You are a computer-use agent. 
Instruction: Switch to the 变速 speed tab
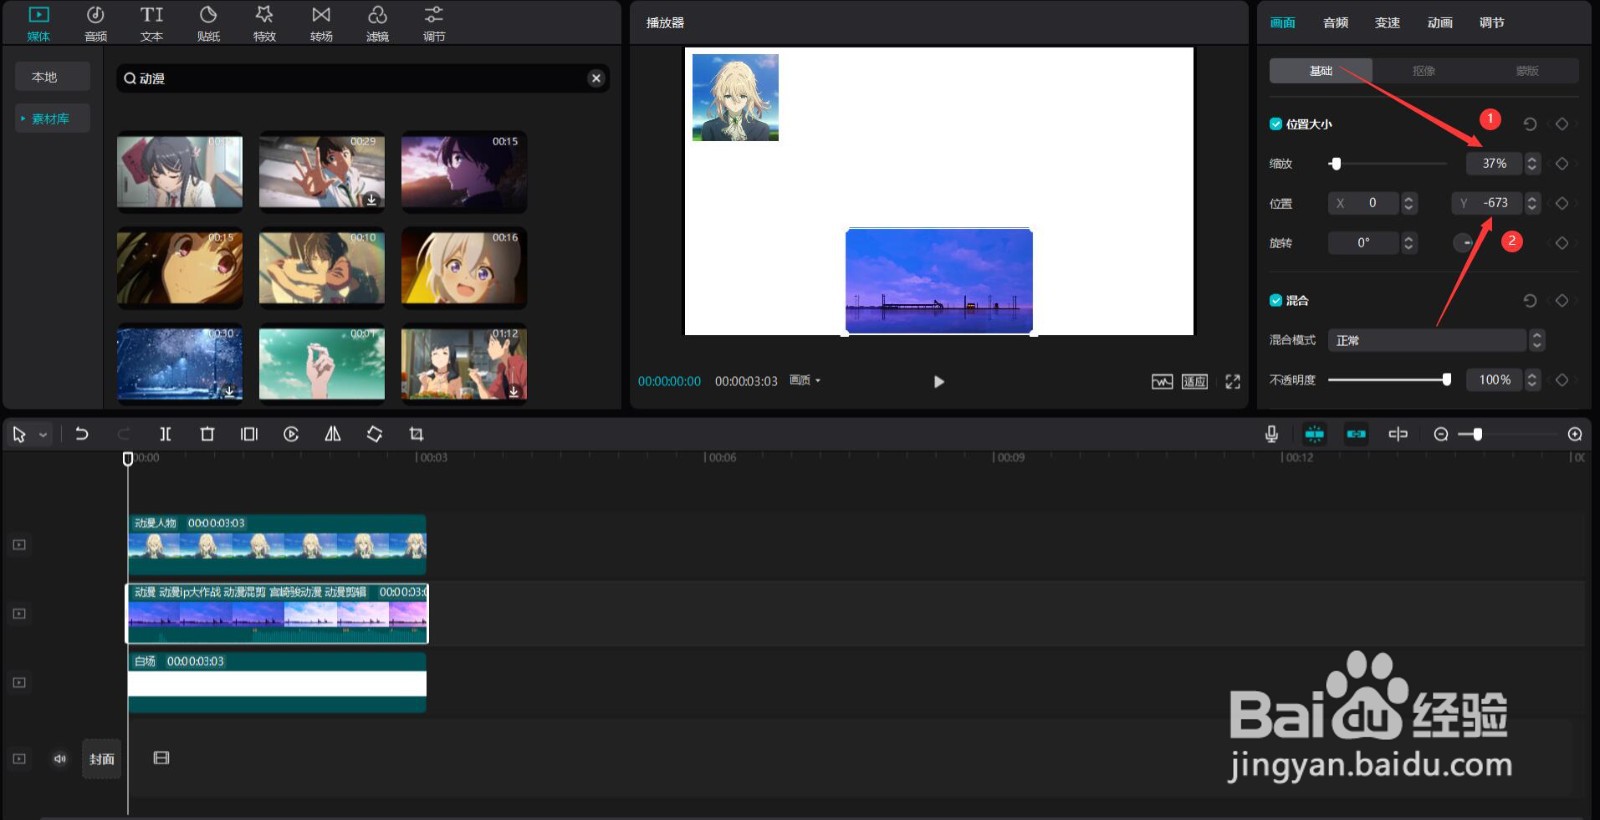coord(1387,22)
